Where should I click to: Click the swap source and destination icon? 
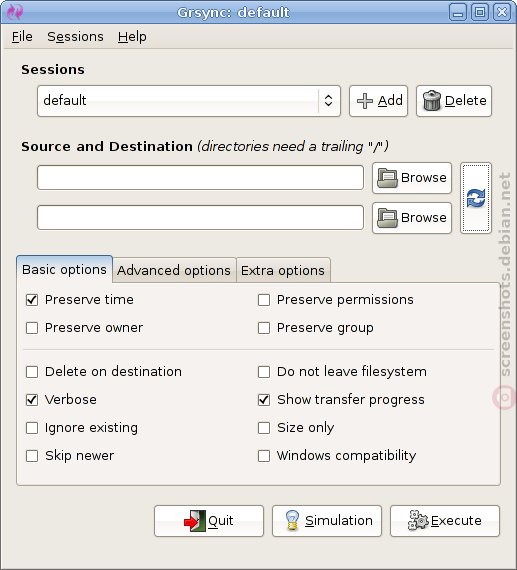click(x=476, y=198)
